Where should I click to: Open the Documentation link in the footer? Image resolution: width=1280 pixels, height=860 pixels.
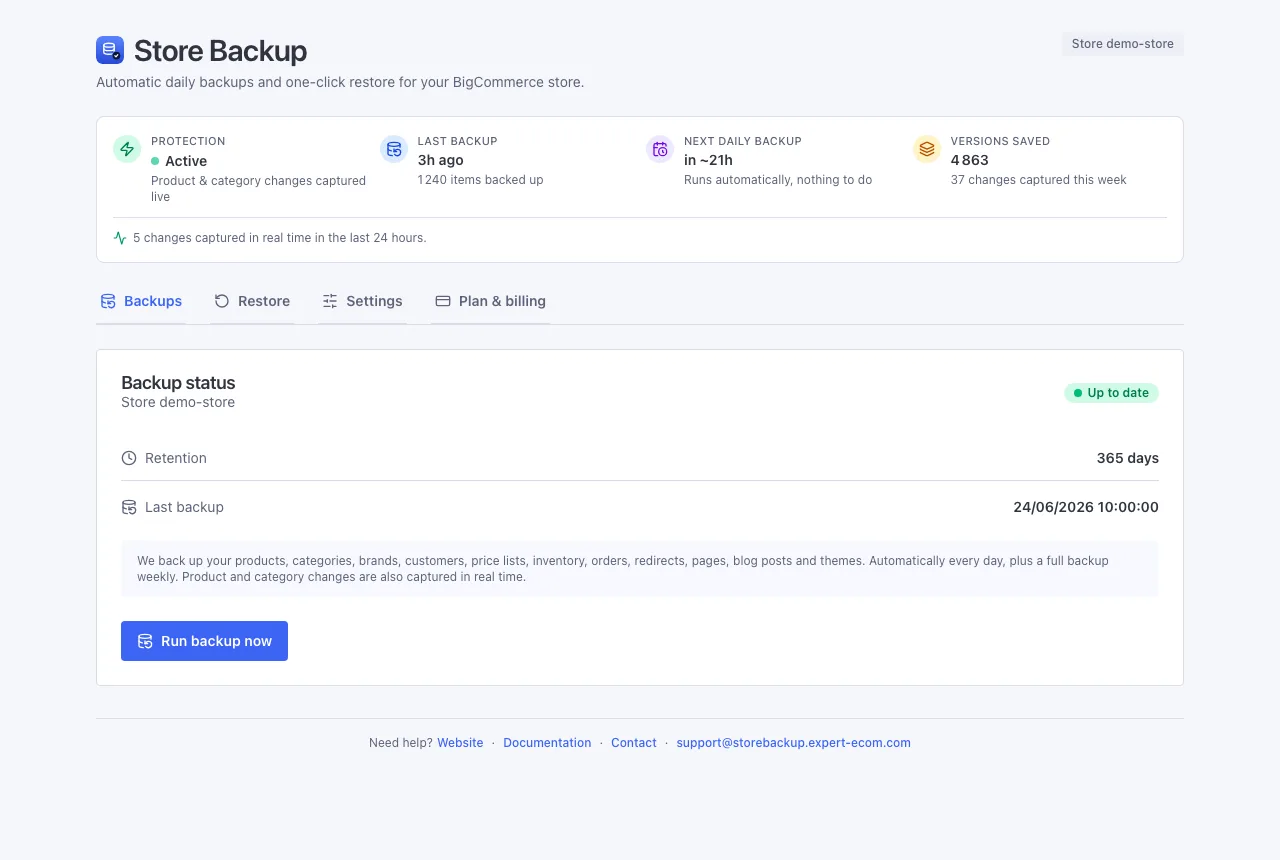coord(547,743)
